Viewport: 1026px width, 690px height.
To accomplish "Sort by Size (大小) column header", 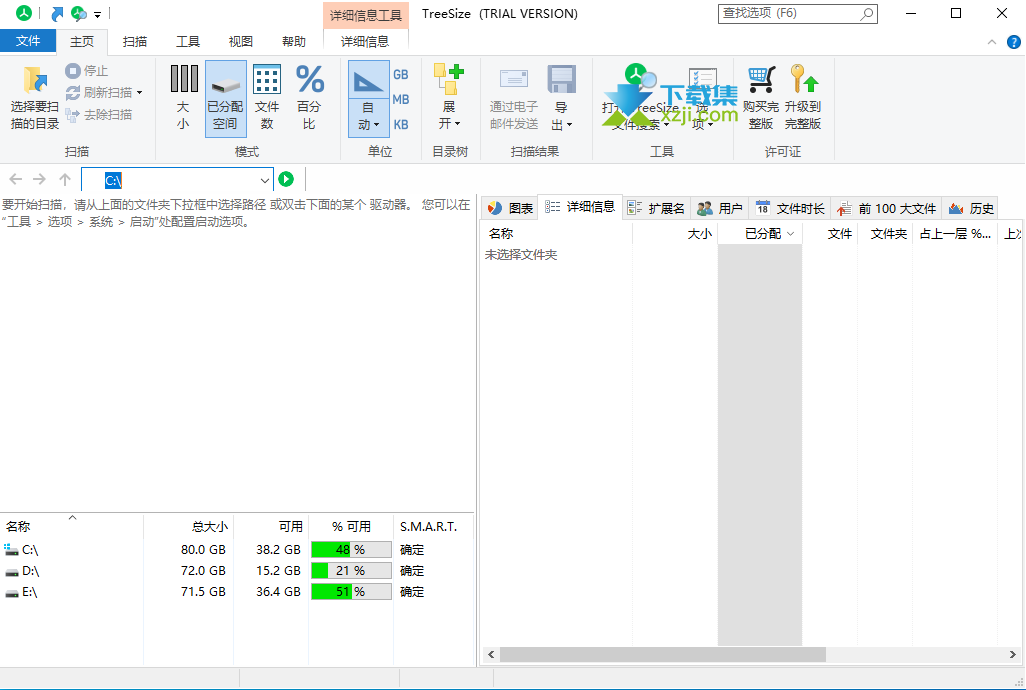I will click(675, 233).
